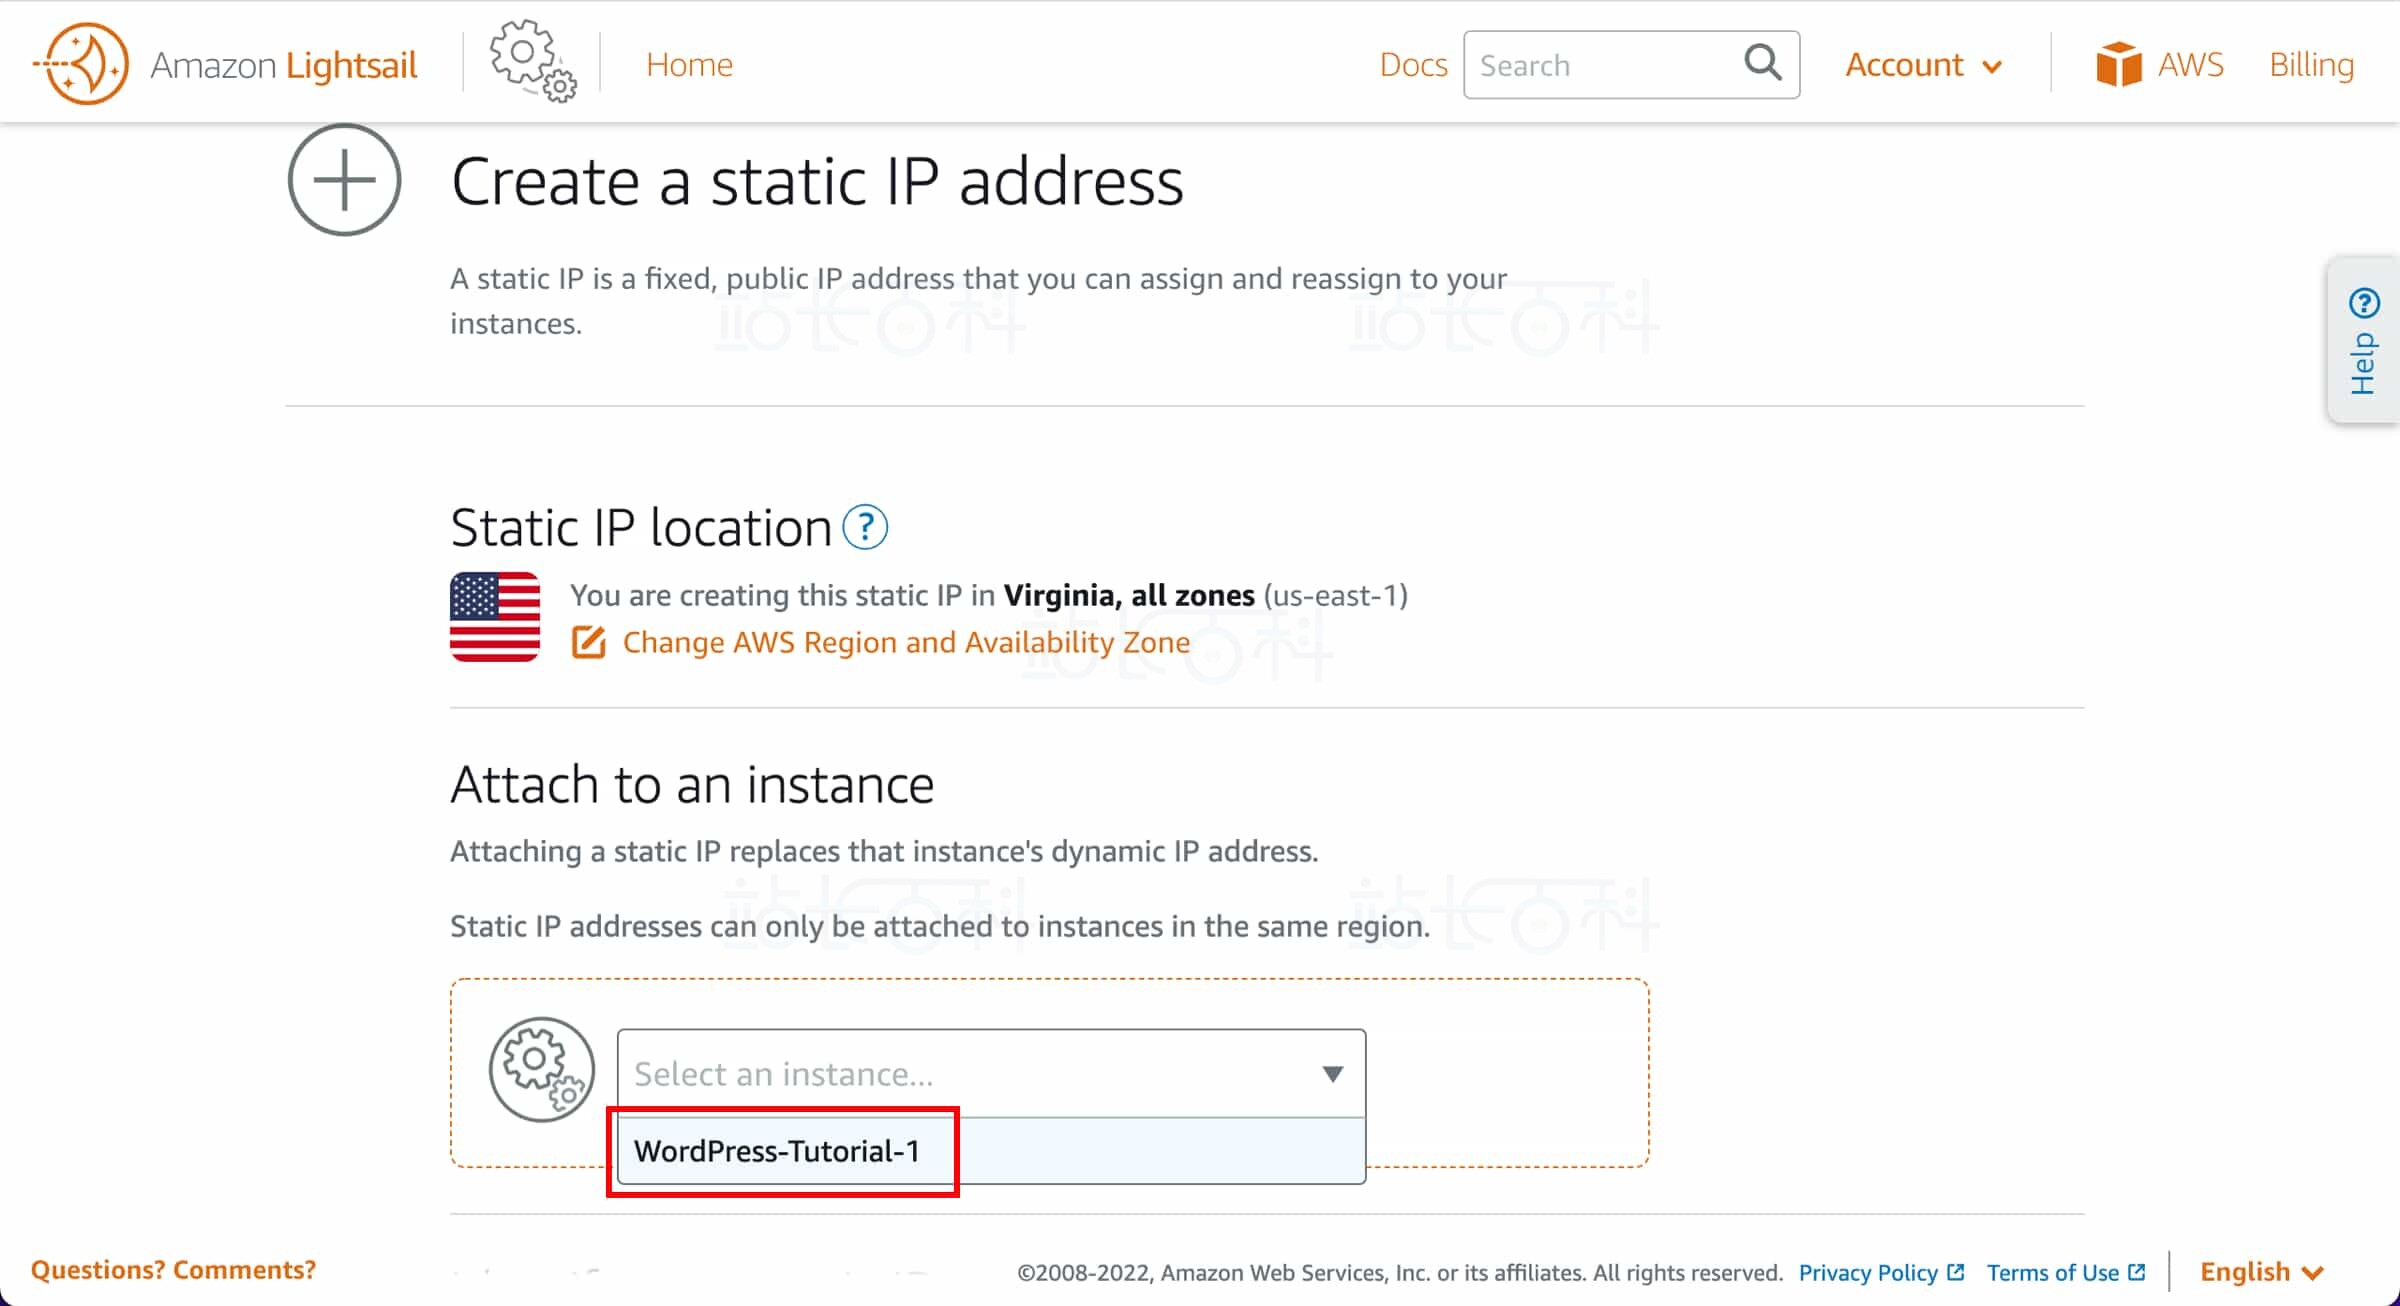2400x1306 pixels.
Task: Expand the Account dropdown menu
Action: point(1922,65)
